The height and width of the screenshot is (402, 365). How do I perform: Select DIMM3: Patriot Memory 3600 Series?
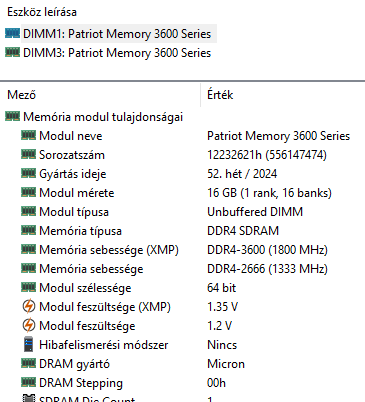117,53
